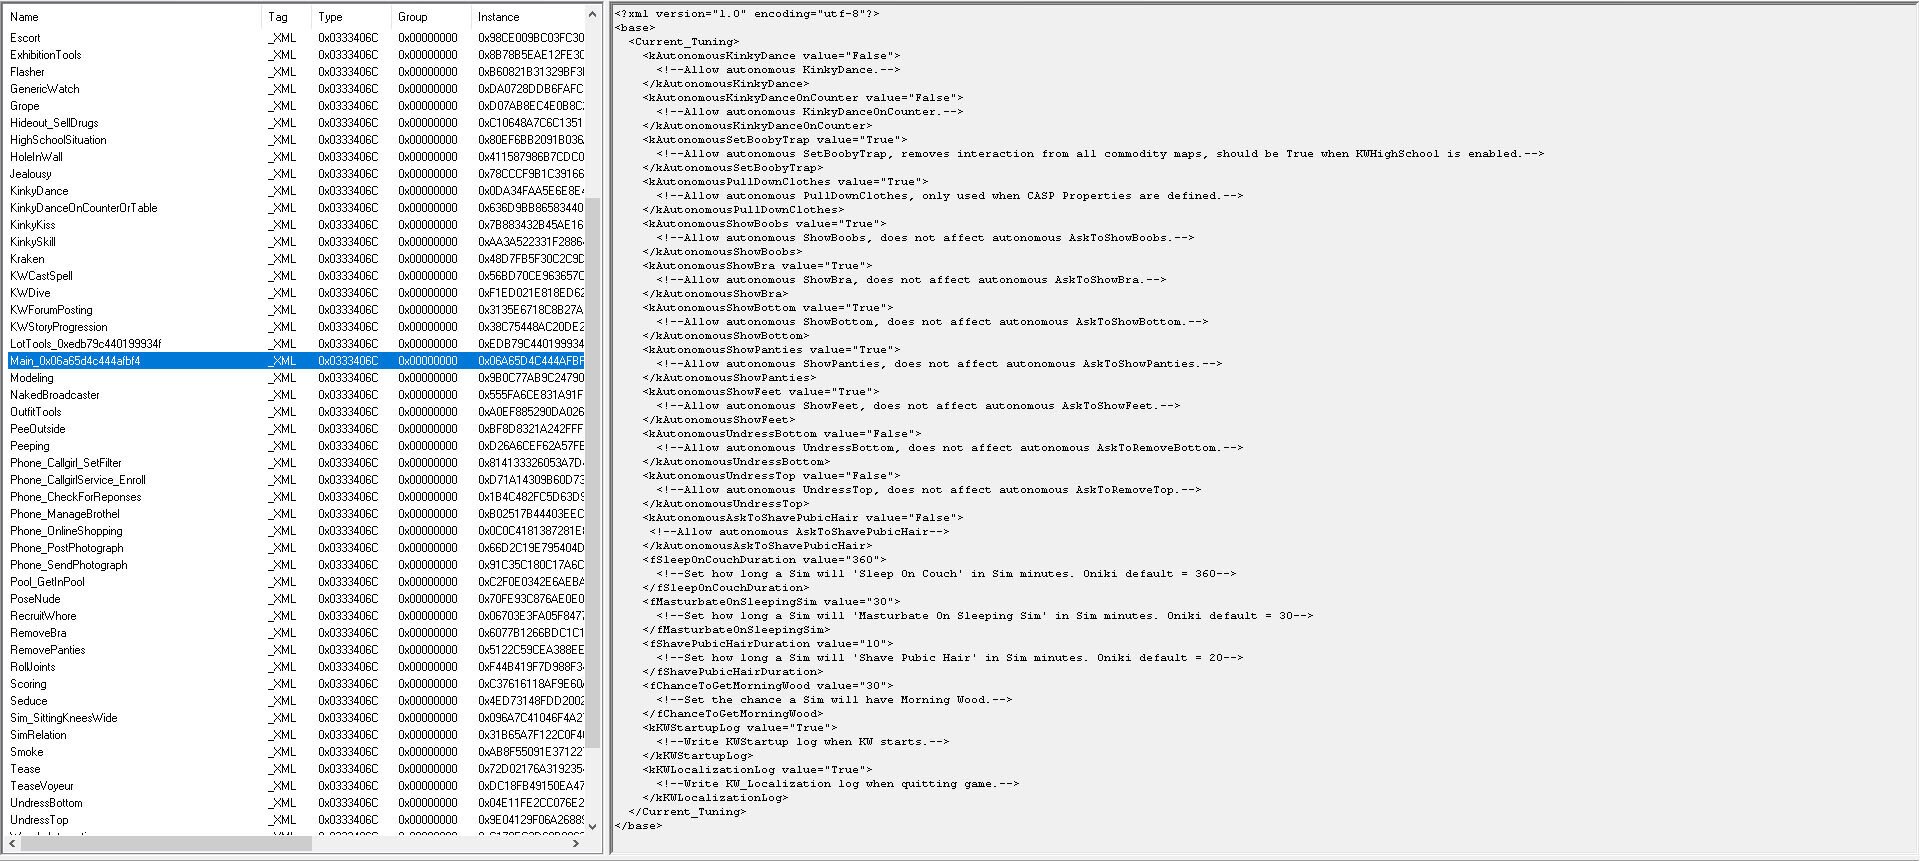Viewport: 1920px width, 861px height.
Task: Select the KWCastSpell resource row
Action: click(x=296, y=276)
